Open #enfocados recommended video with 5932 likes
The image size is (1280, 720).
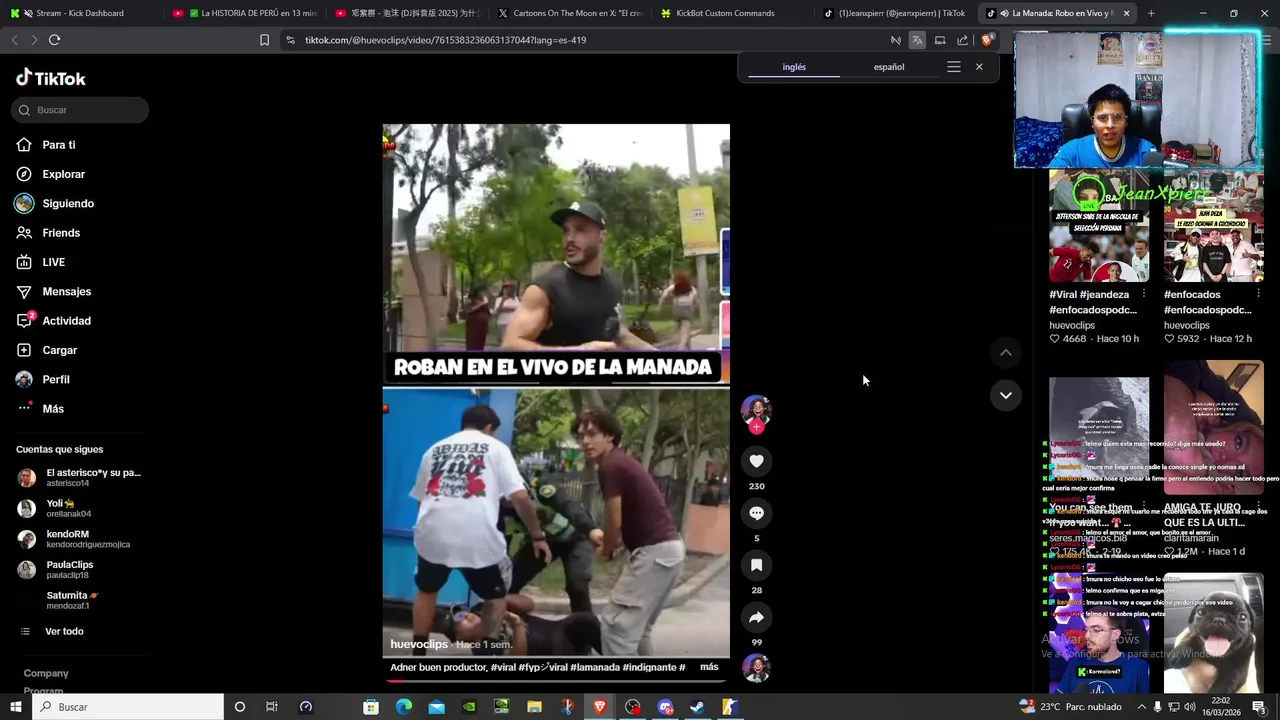click(1214, 227)
